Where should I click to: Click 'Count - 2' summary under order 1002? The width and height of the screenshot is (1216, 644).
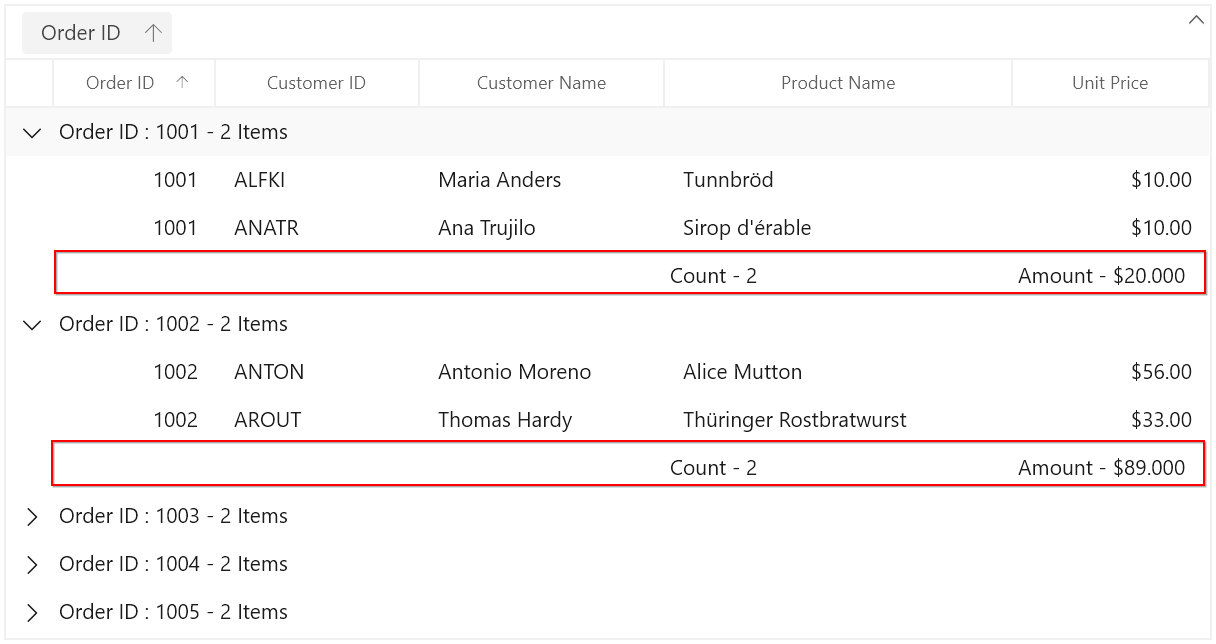pyautogui.click(x=713, y=468)
